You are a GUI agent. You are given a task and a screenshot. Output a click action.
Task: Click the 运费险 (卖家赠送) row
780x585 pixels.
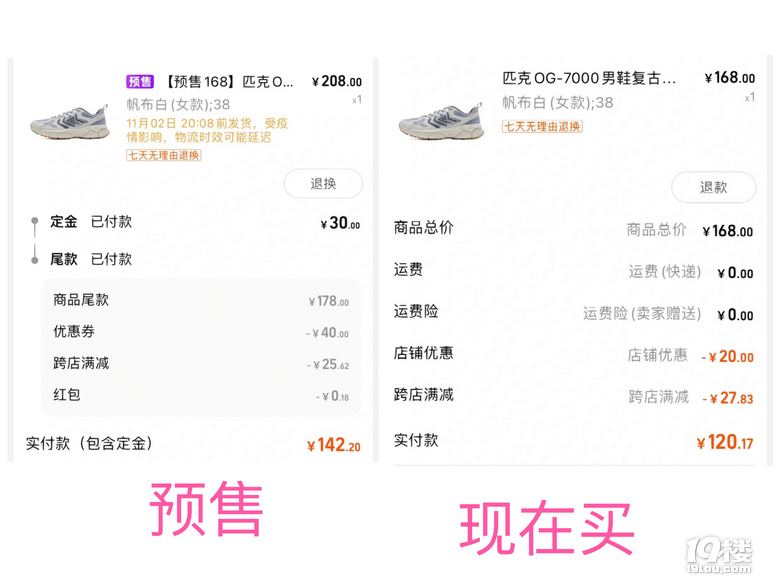click(574, 313)
